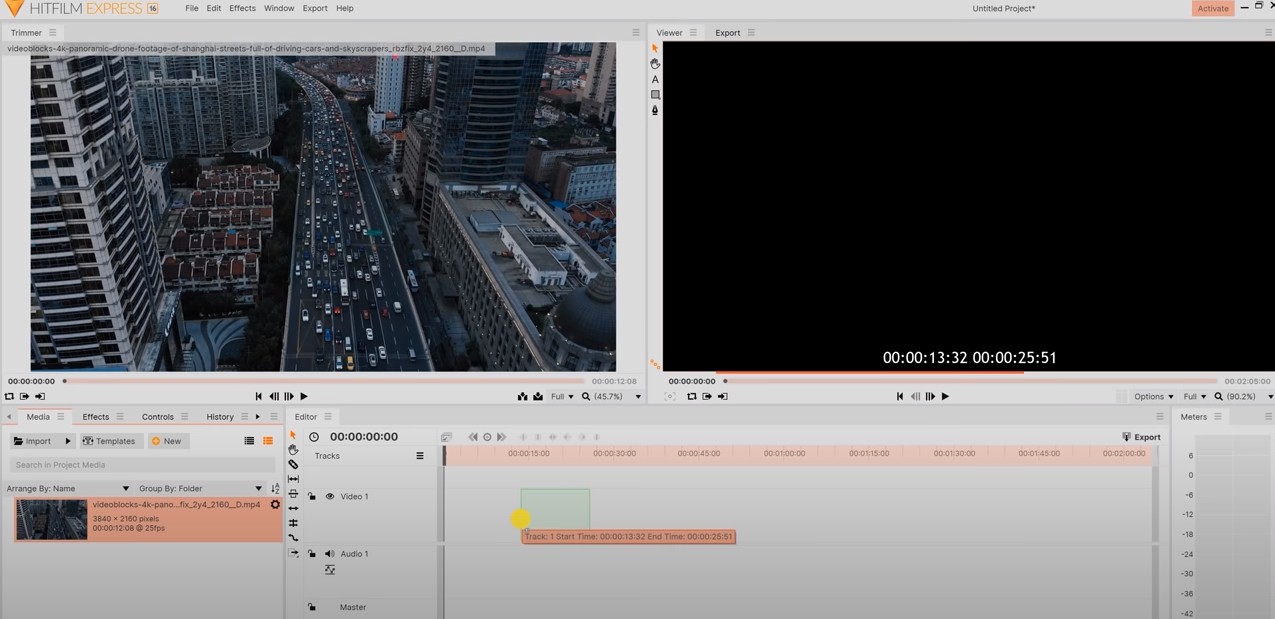Open the File menu

coord(192,8)
